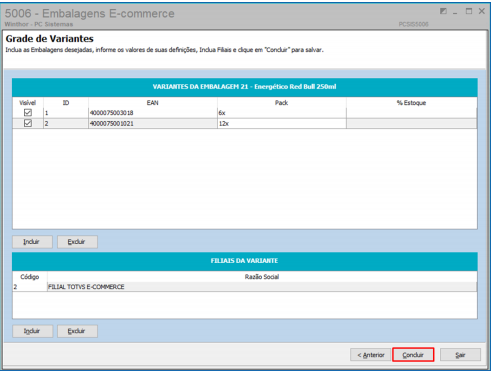This screenshot has width=491, height=372.
Task: Maximize the Embalagens E-commerce window
Action: pyautogui.click(x=469, y=11)
